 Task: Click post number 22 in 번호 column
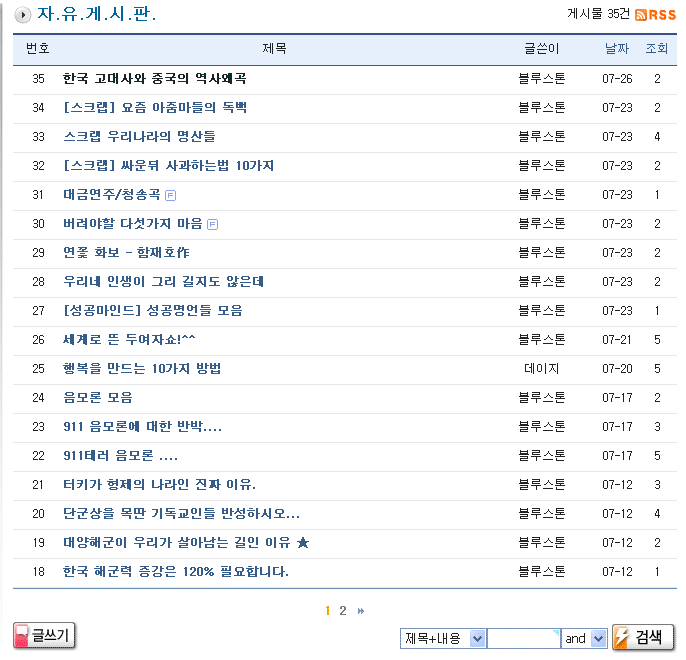(x=38, y=456)
